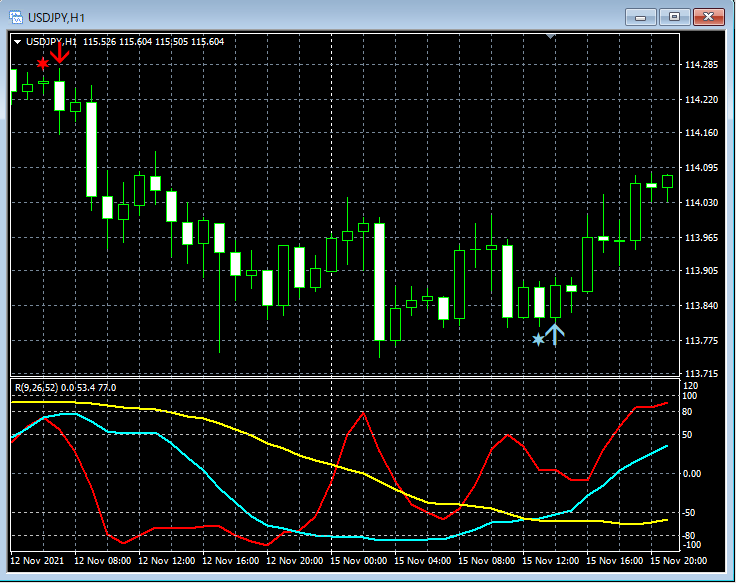Open the USDJPY,H1 chart dropdown triangle

(18, 42)
